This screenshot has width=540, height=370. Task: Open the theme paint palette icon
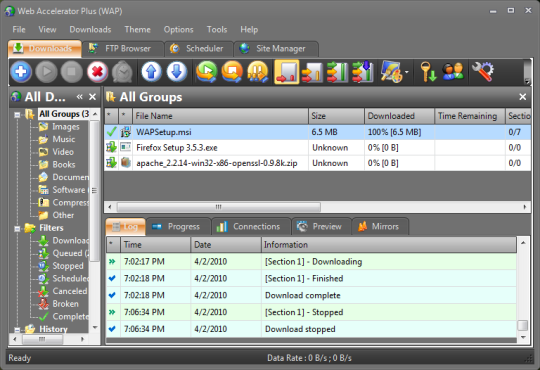point(391,72)
